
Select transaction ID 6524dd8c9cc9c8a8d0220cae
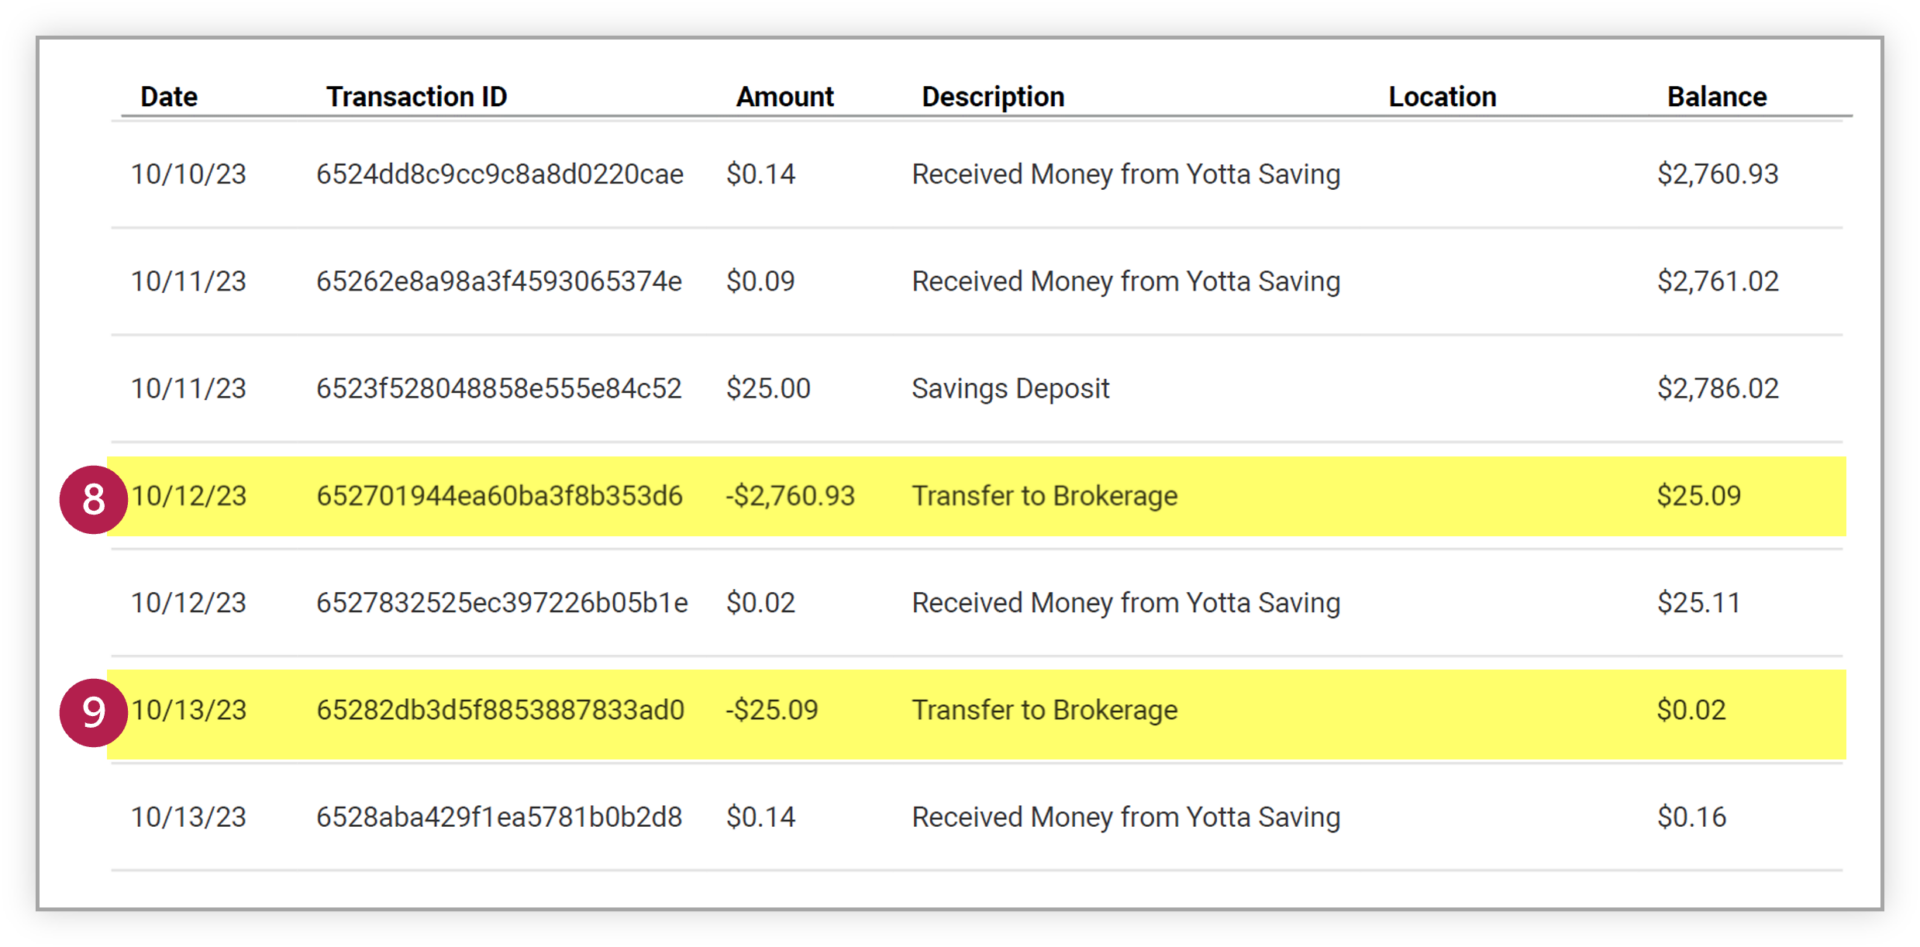tap(499, 175)
